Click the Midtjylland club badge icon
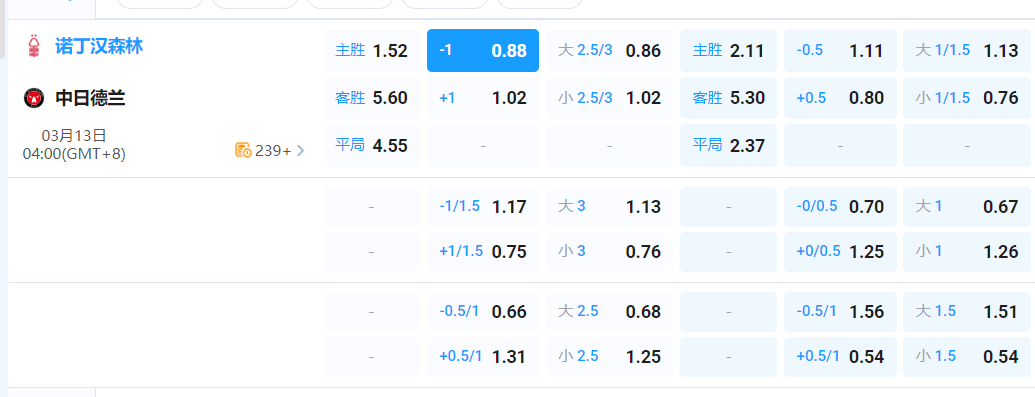 click(34, 98)
